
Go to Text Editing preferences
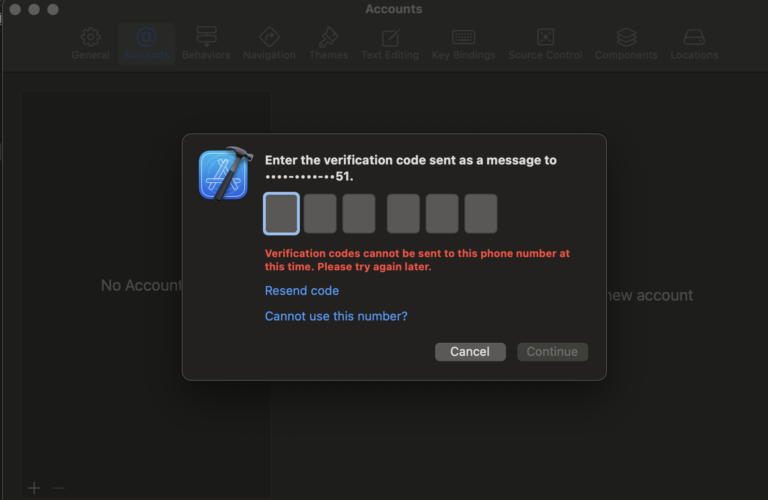[x=390, y=43]
